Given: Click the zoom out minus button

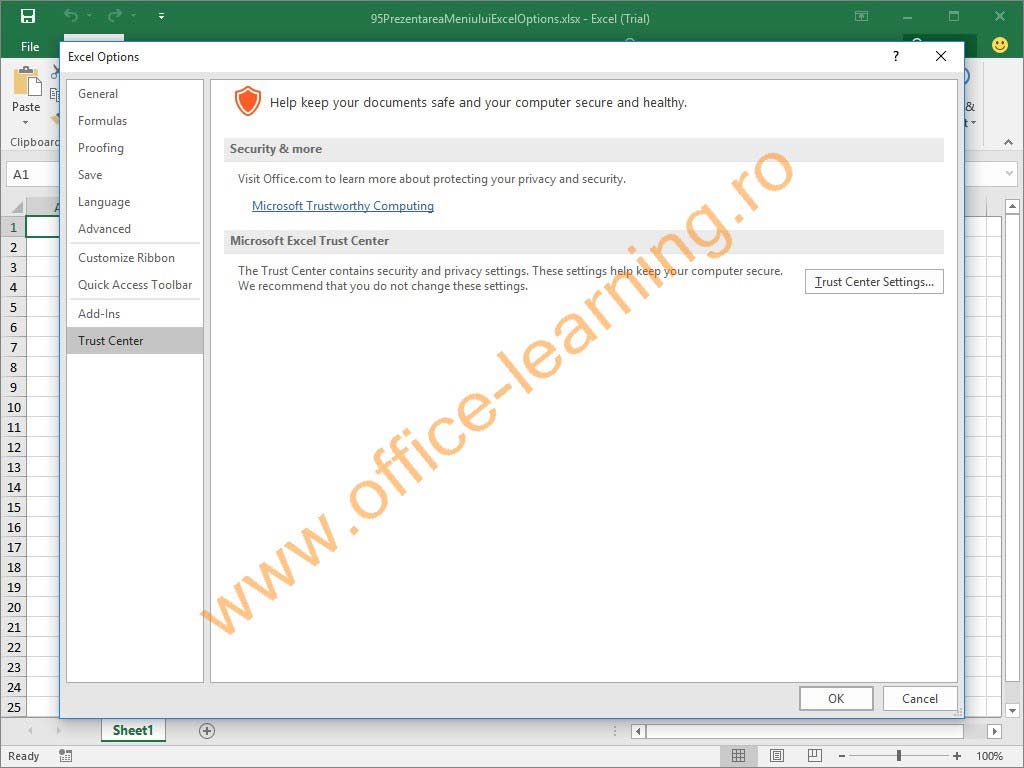Looking at the screenshot, I should pos(842,756).
